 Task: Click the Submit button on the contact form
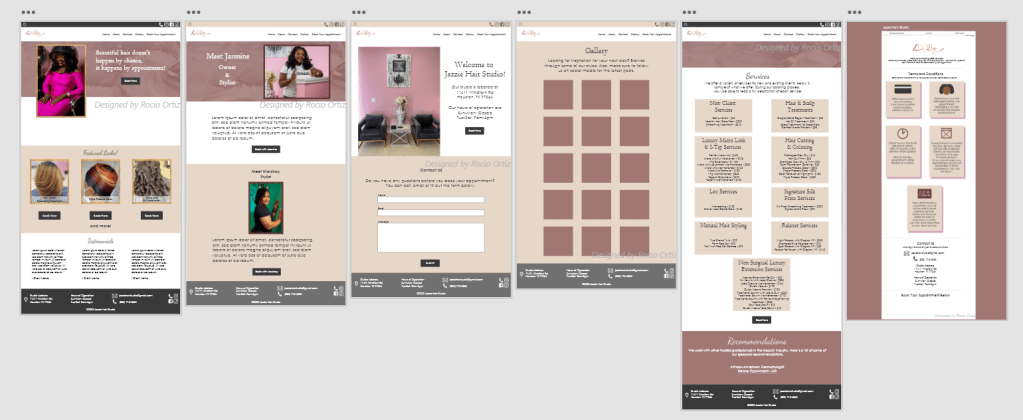click(x=430, y=262)
